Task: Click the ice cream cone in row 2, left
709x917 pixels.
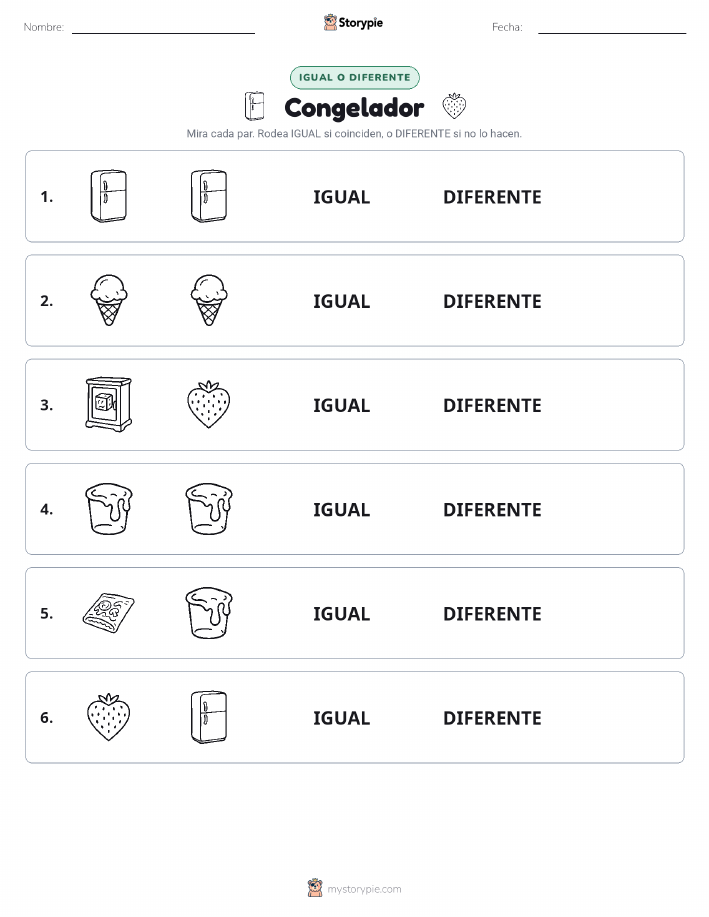Action: click(x=109, y=300)
